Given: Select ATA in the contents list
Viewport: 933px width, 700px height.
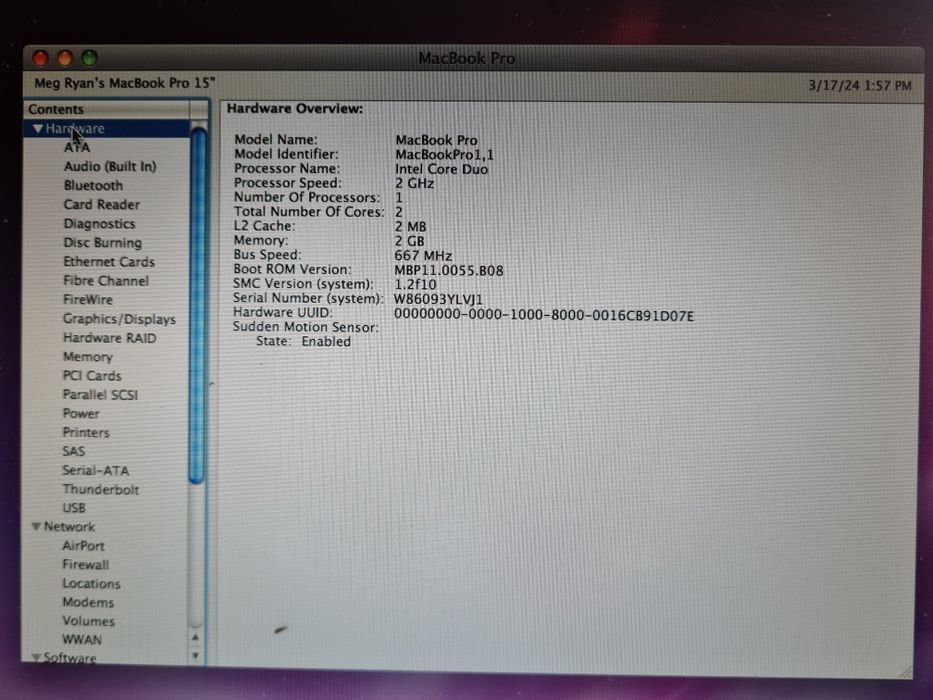Looking at the screenshot, I should coord(77,147).
